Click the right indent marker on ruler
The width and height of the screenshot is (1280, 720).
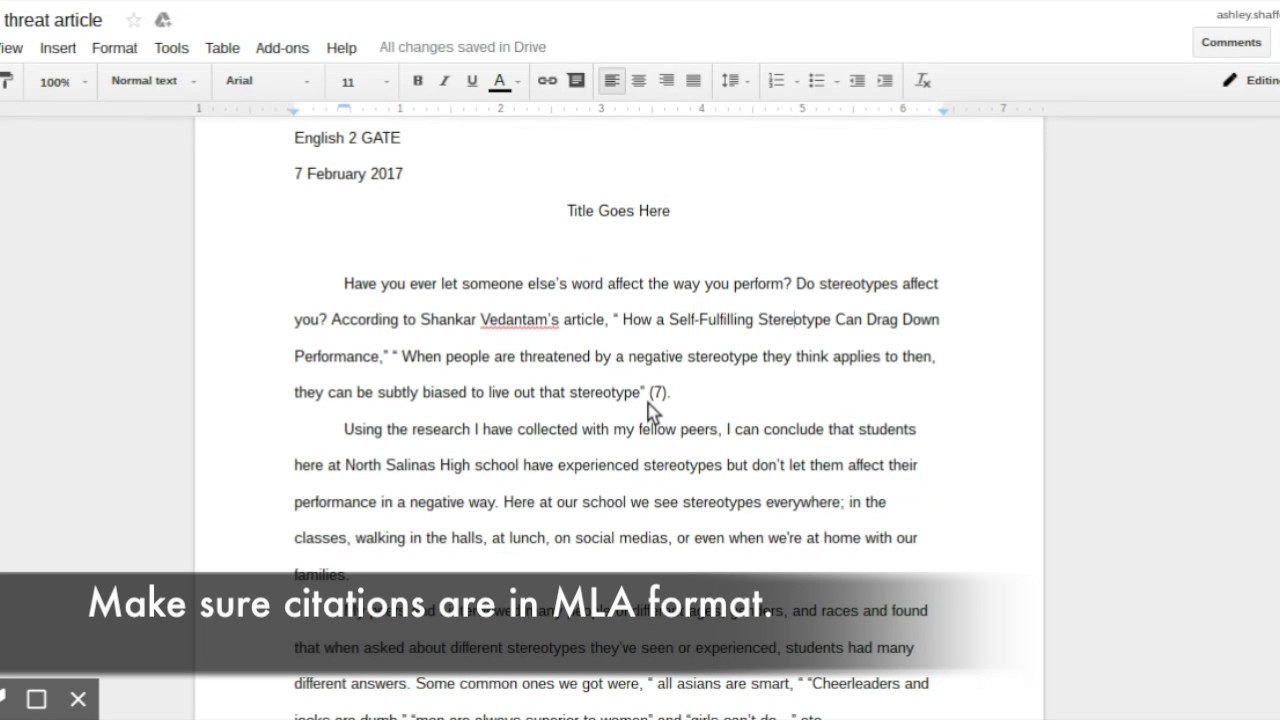tap(943, 110)
